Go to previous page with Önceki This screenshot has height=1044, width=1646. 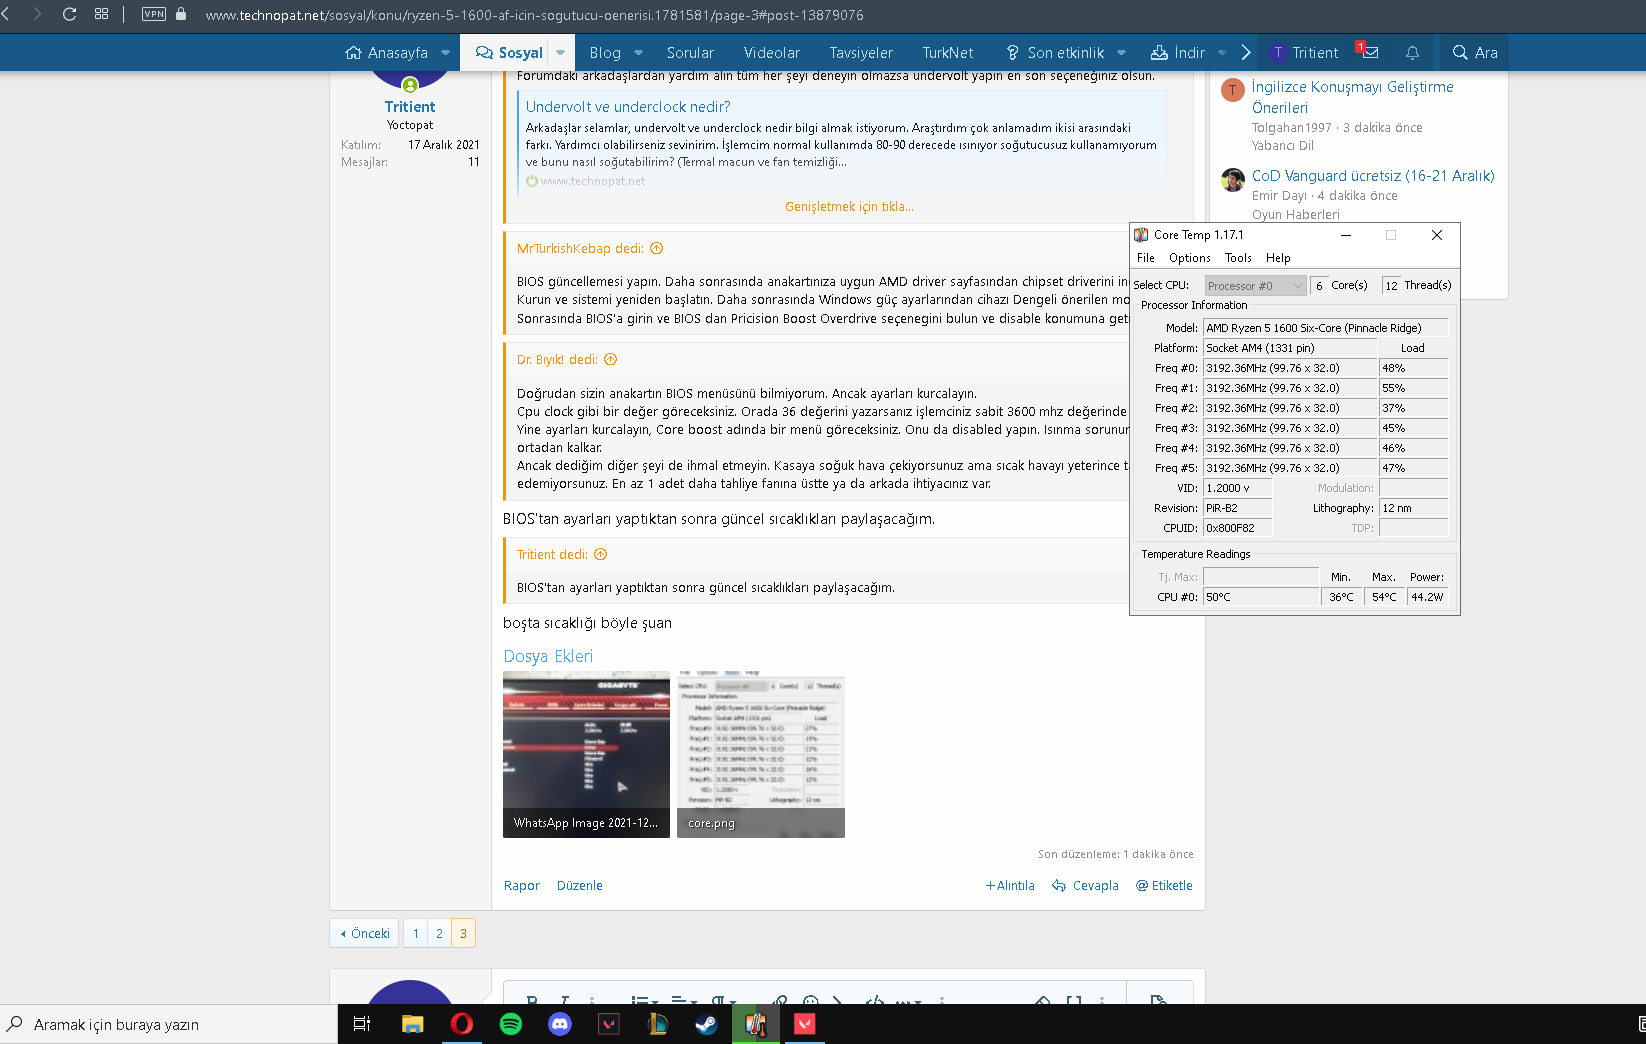click(x=365, y=933)
